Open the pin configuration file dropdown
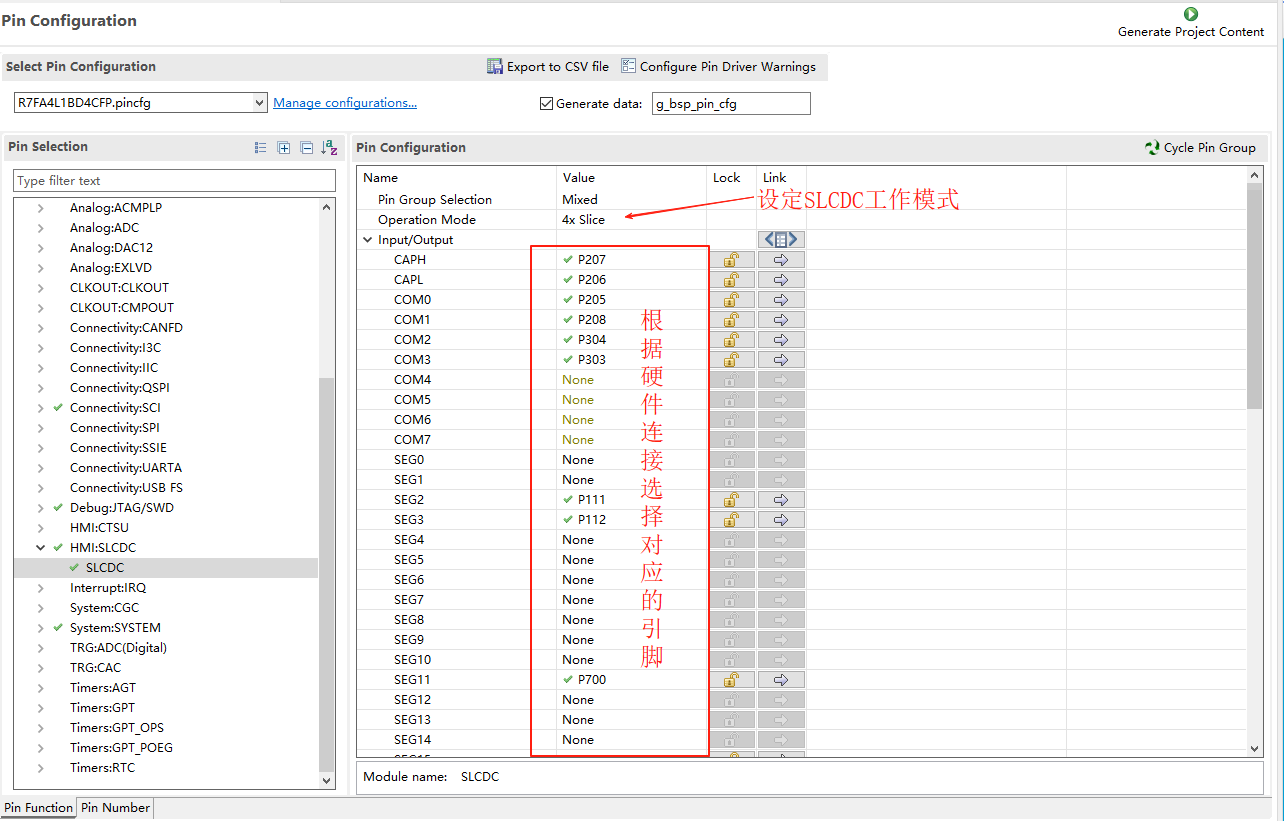Image resolution: width=1284 pixels, height=821 pixels. pyautogui.click(x=259, y=103)
